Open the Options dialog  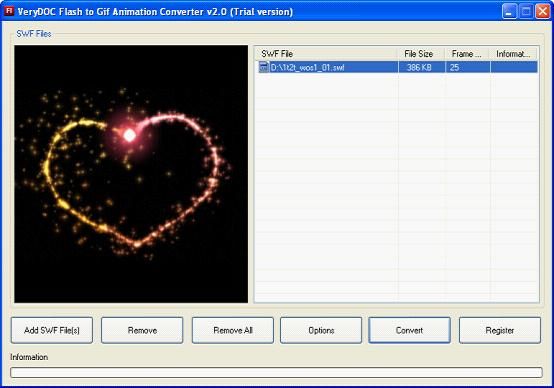click(x=321, y=330)
